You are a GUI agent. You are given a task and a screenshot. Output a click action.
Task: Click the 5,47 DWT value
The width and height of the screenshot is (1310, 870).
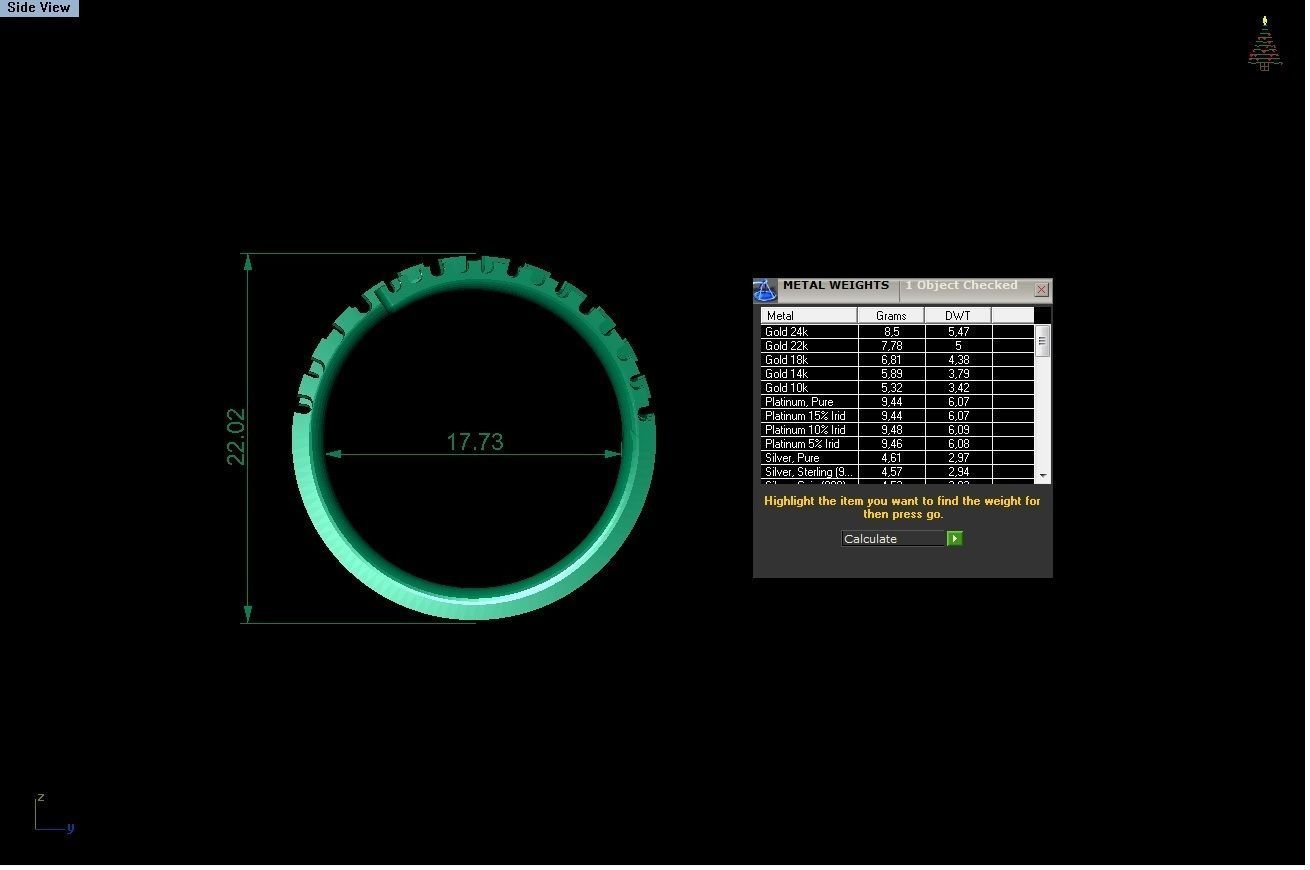958,332
